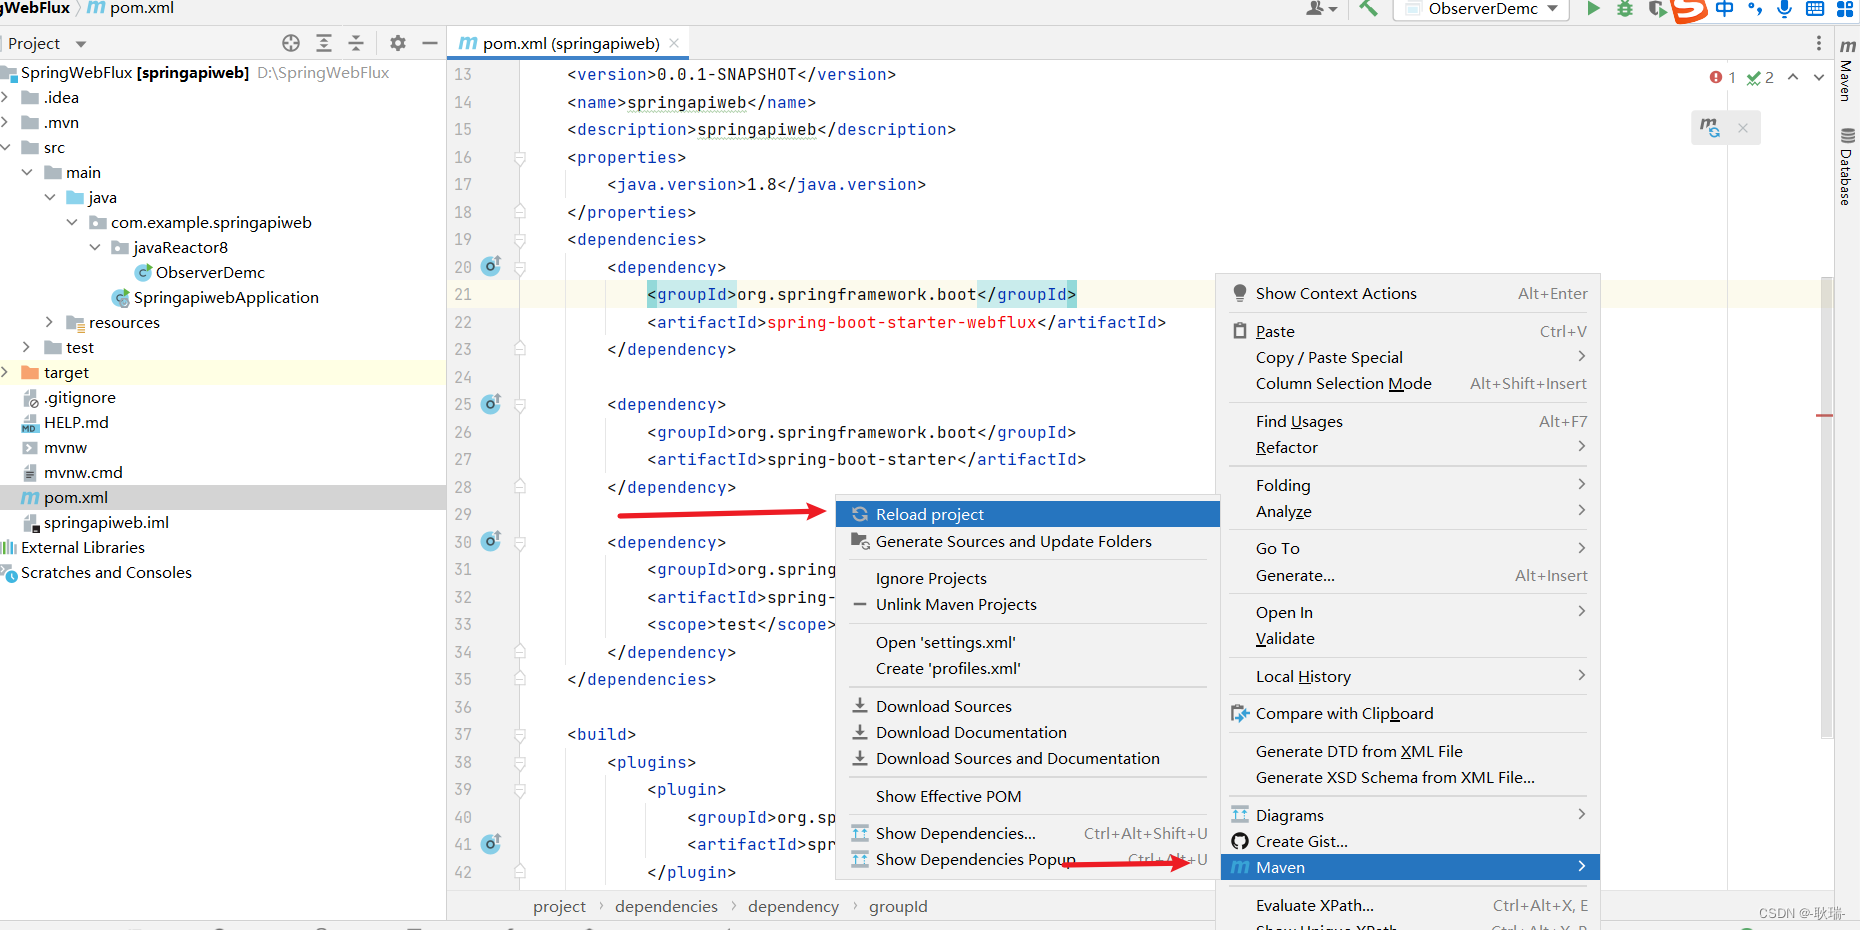Open Project panel settings gear
Screen dimensions: 1860x930
click(x=398, y=43)
